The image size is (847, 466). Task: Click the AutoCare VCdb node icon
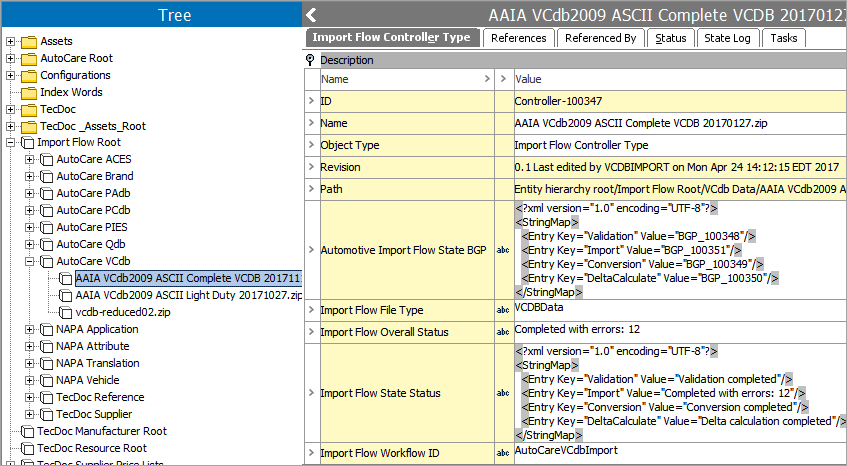[x=47, y=262]
